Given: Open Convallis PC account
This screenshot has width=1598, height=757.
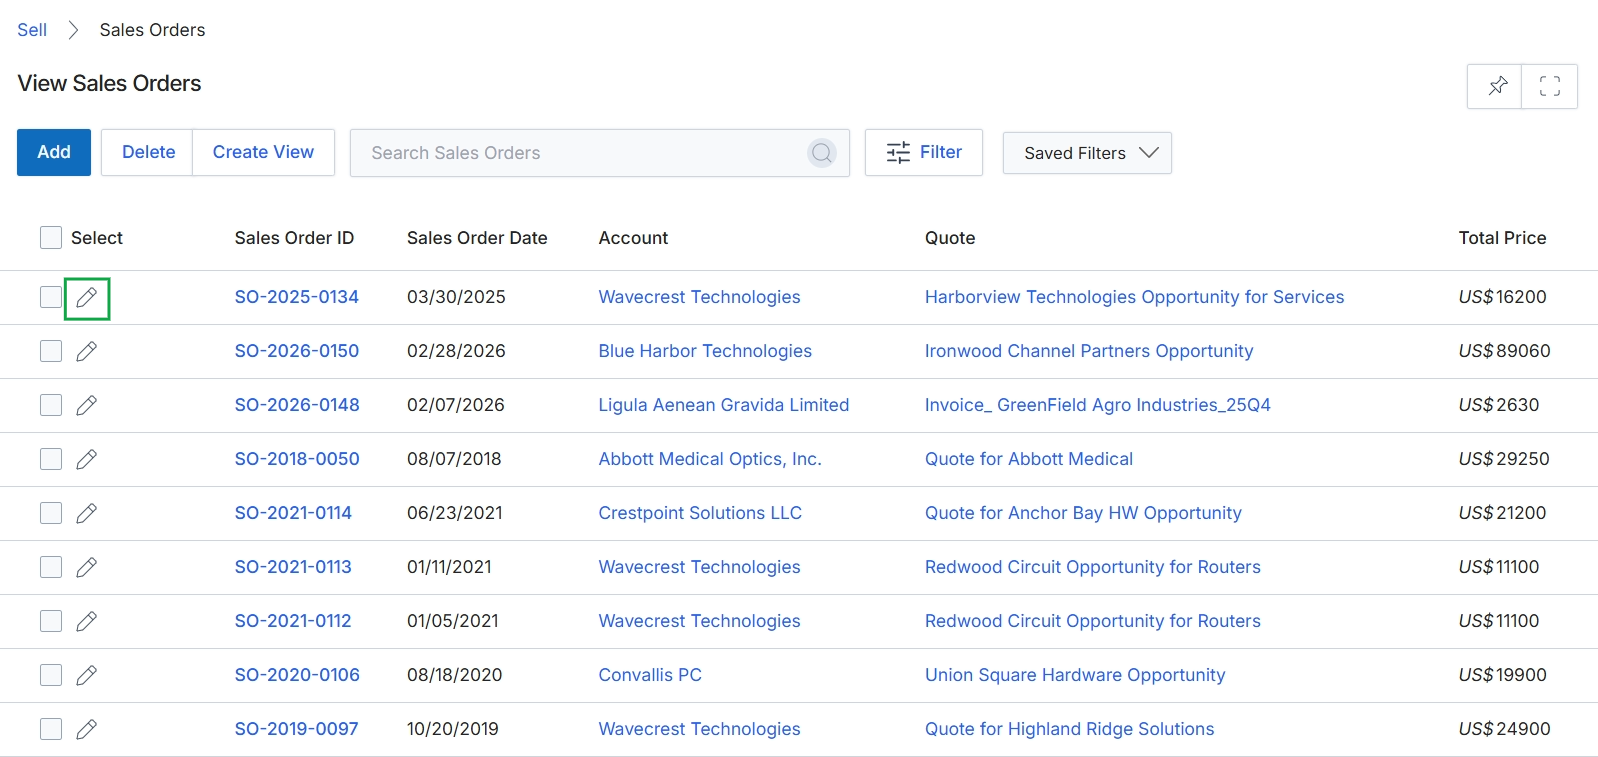Looking at the screenshot, I should point(650,675).
